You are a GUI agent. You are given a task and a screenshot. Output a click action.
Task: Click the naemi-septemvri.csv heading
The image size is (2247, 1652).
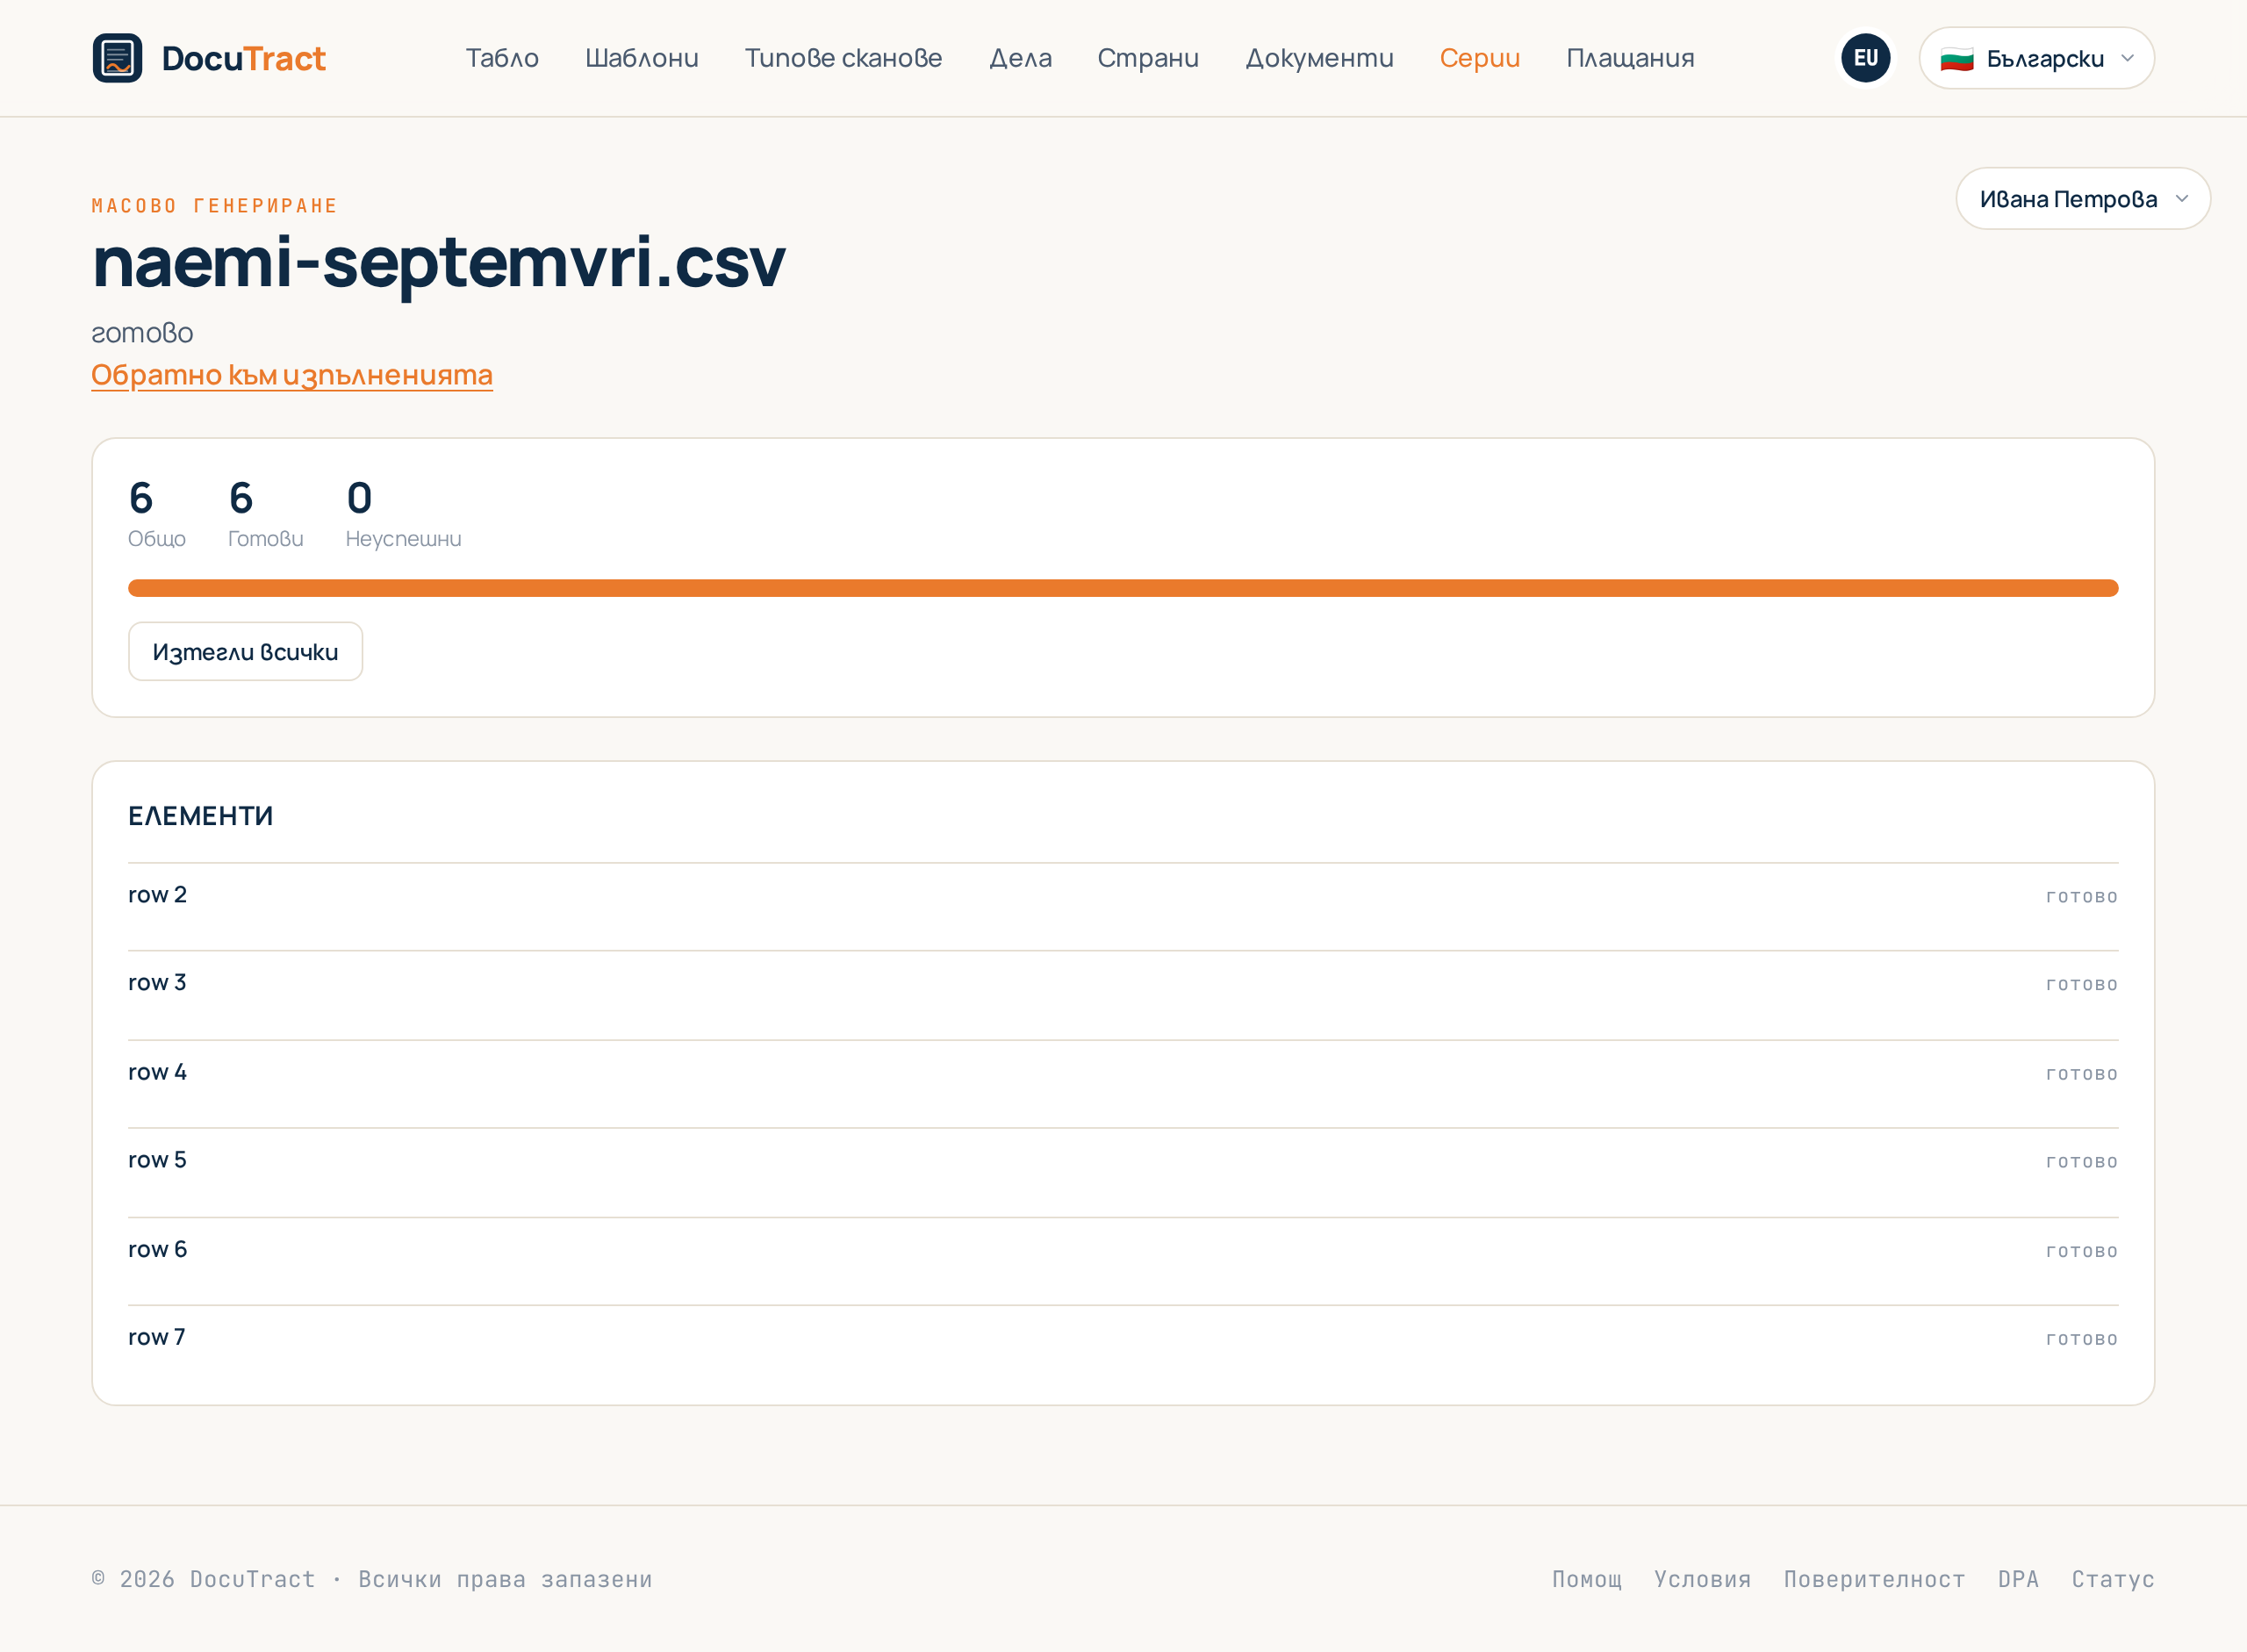pos(439,262)
